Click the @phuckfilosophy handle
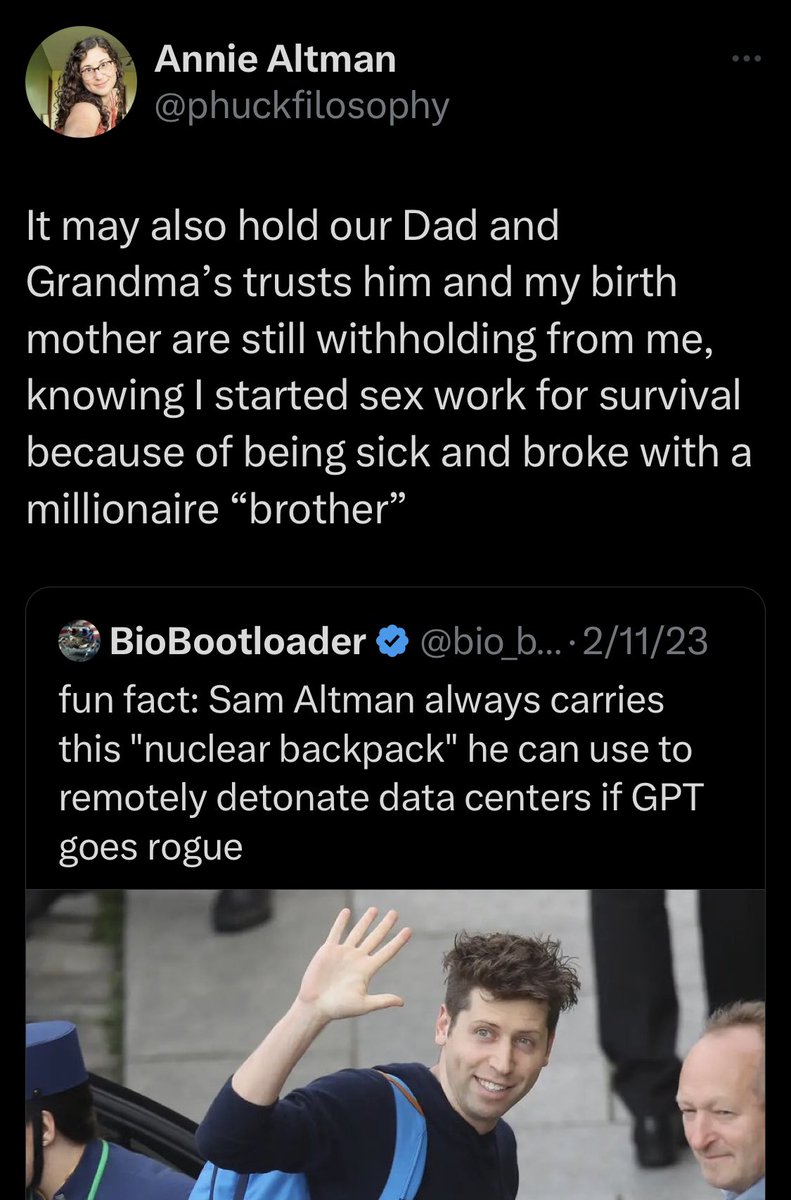The height and width of the screenshot is (1200, 791). tap(301, 105)
